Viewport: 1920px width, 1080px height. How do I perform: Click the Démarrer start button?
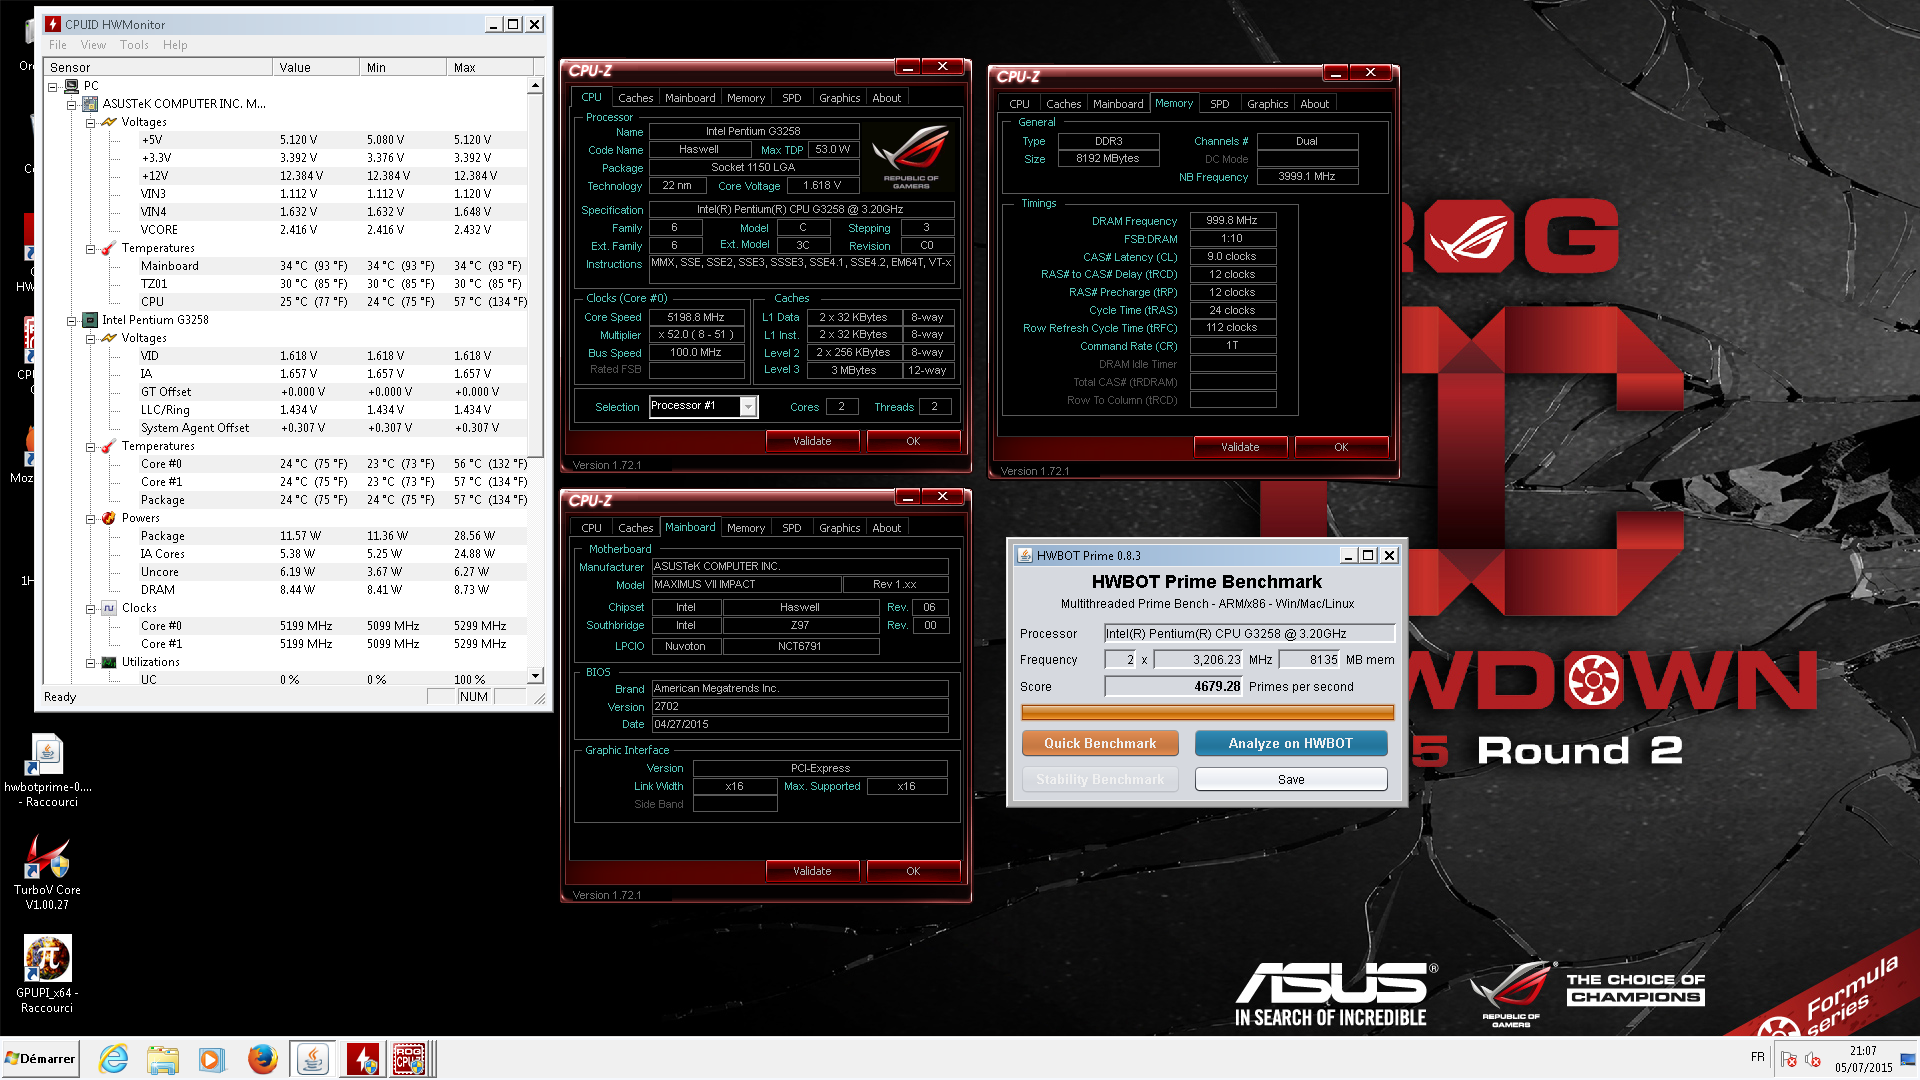[40, 1059]
